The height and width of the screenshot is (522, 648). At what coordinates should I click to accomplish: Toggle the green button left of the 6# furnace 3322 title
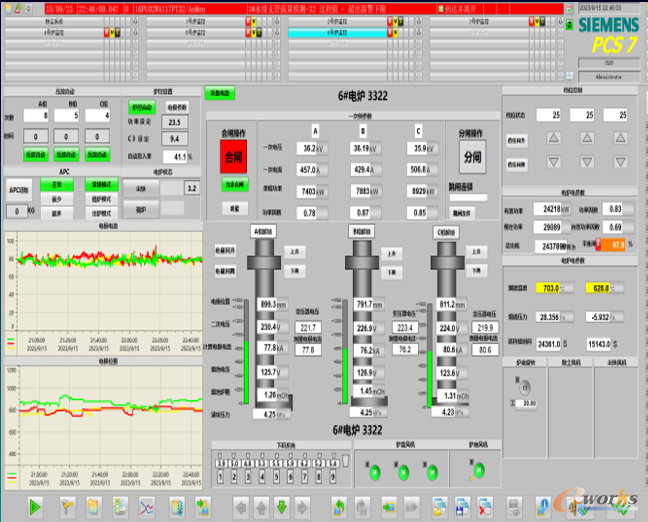pyautogui.click(x=220, y=93)
